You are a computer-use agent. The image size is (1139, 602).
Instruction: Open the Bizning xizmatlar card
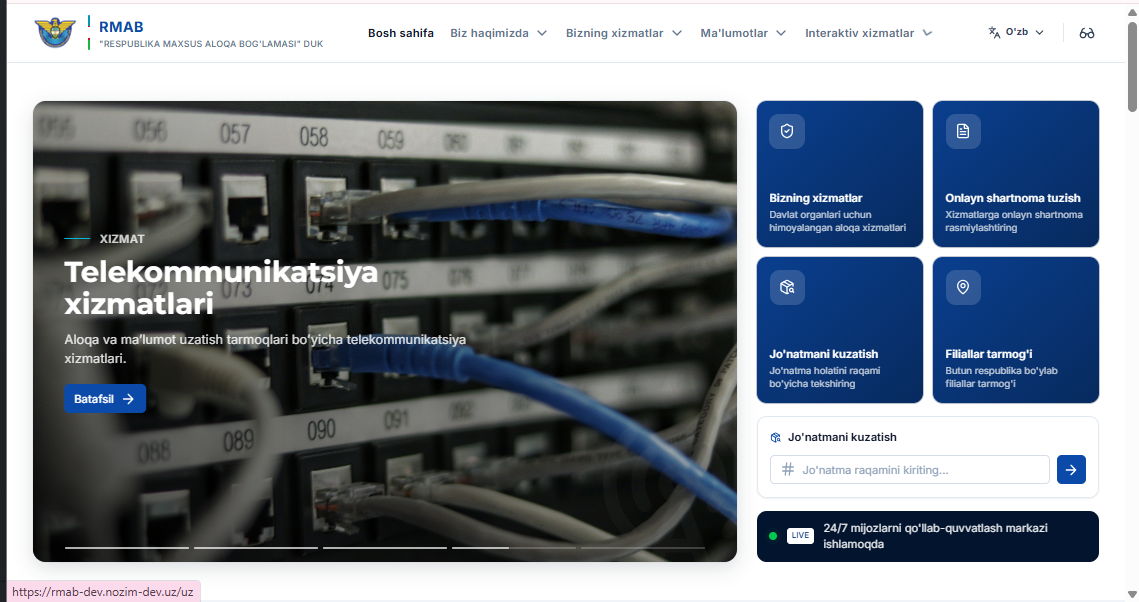click(840, 174)
